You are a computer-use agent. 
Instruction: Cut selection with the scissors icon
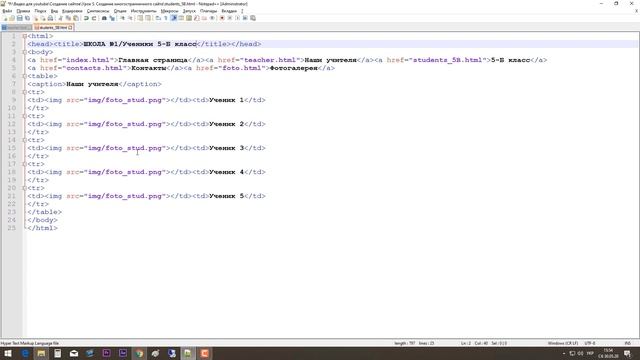tap(60, 18)
